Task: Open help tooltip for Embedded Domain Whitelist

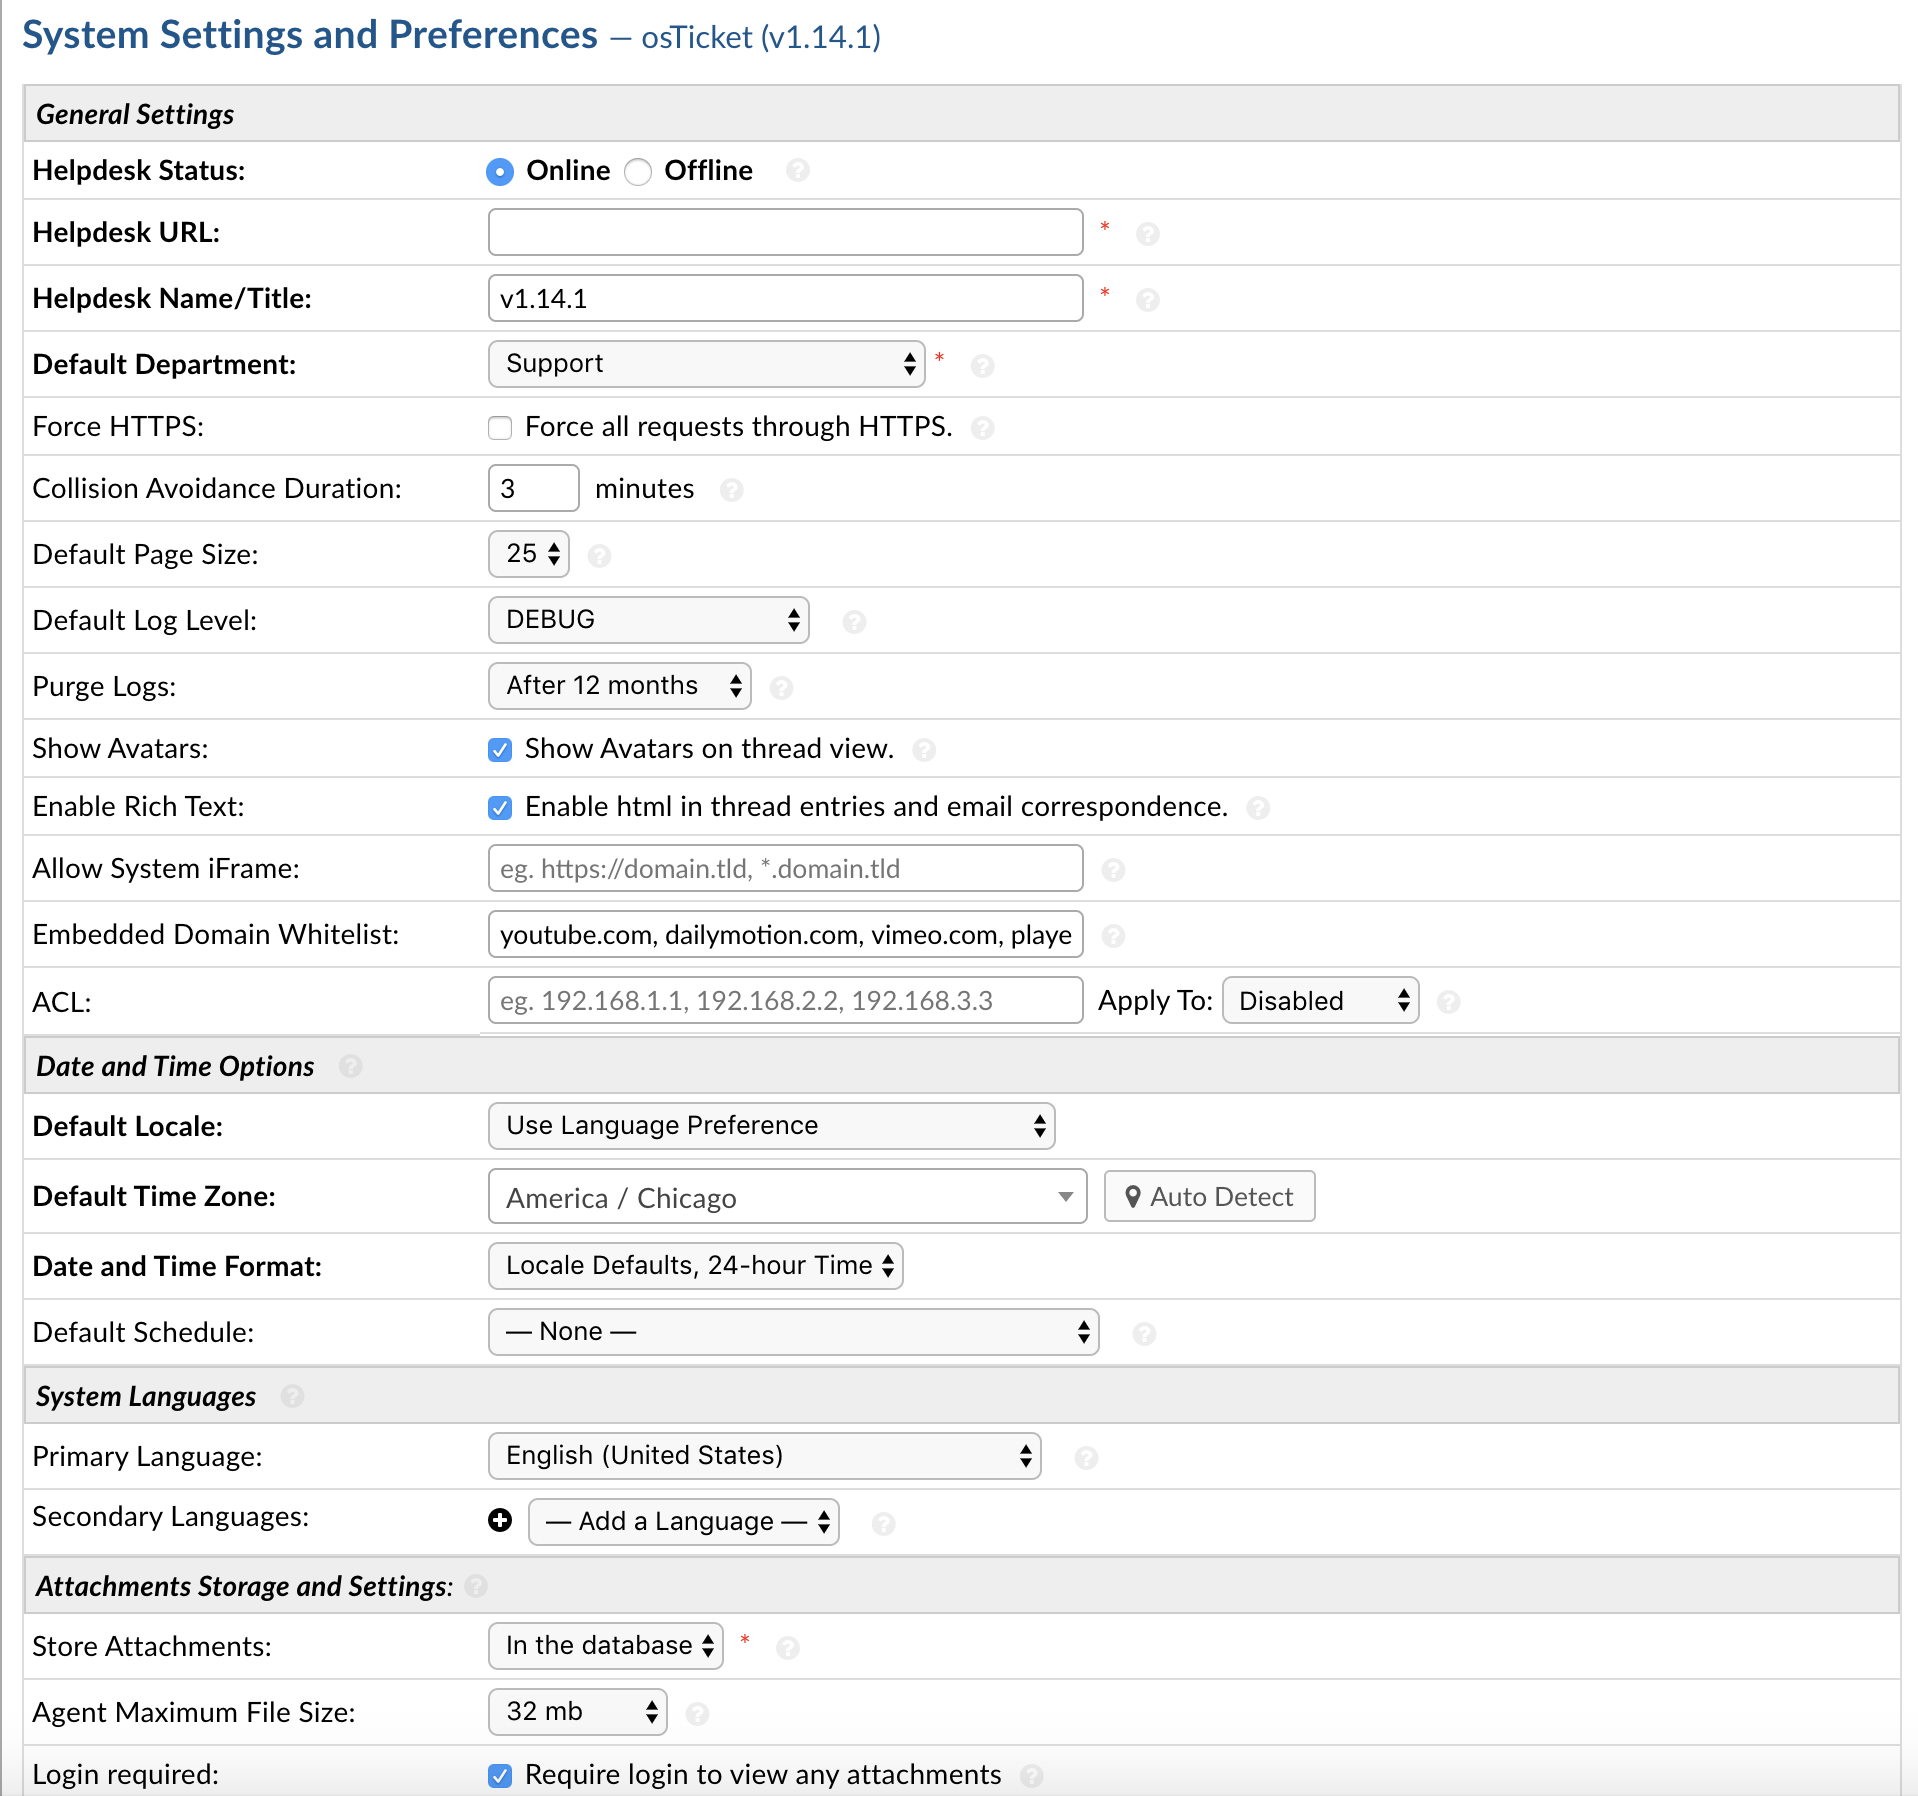Action: click(1113, 936)
